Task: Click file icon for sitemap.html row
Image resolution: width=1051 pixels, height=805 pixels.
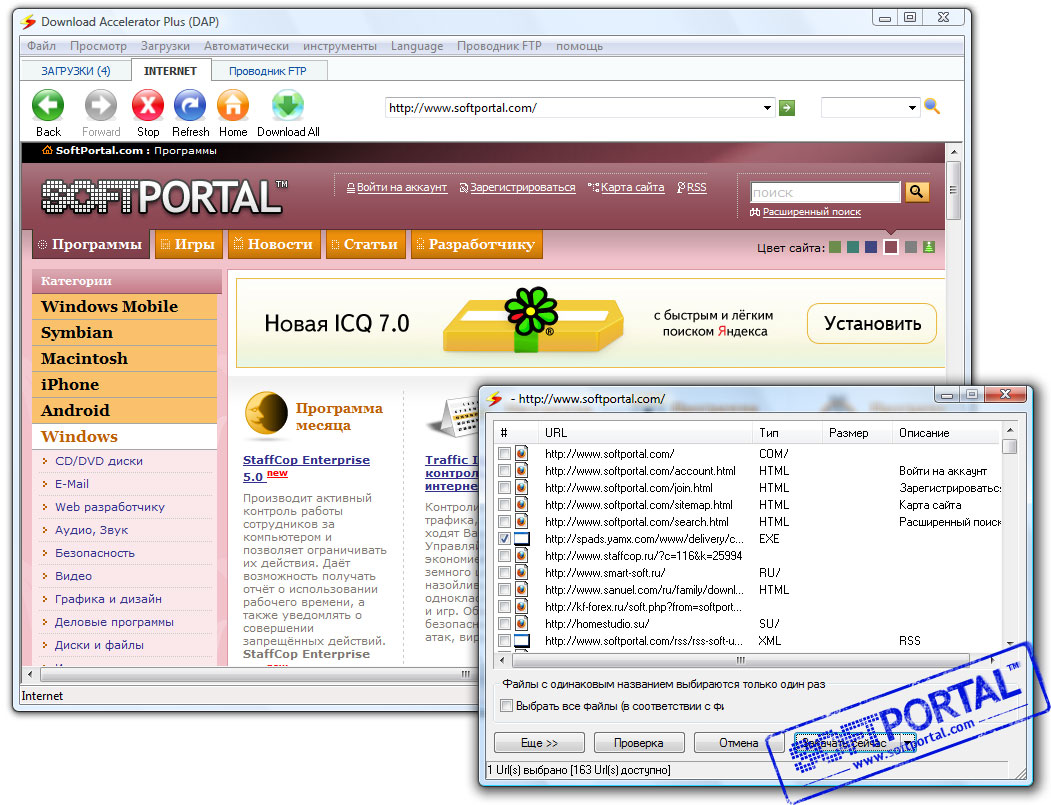Action: [521, 504]
